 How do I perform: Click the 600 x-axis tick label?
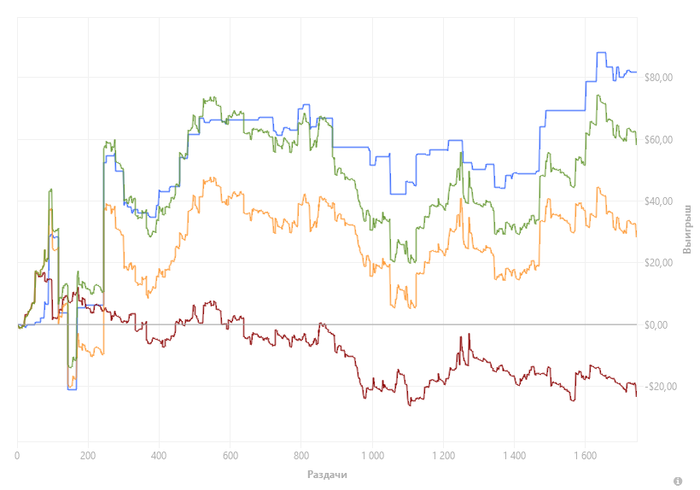point(230,456)
